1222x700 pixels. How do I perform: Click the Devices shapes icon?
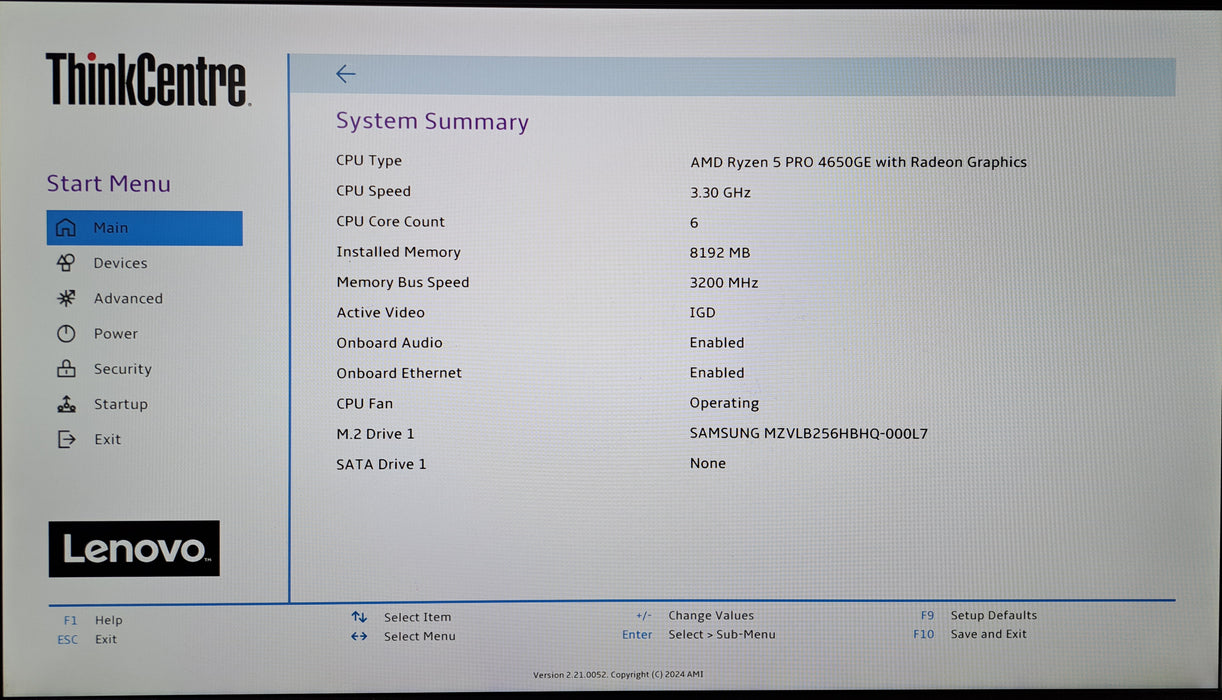(66, 263)
